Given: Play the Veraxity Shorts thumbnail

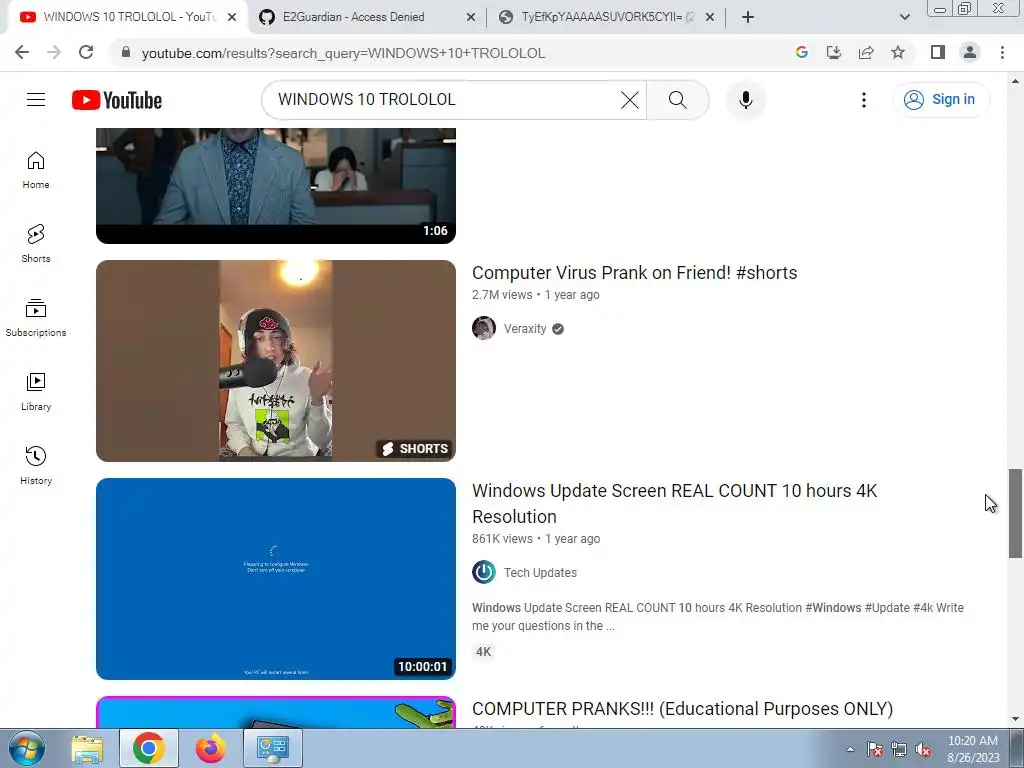Looking at the screenshot, I should 276,360.
